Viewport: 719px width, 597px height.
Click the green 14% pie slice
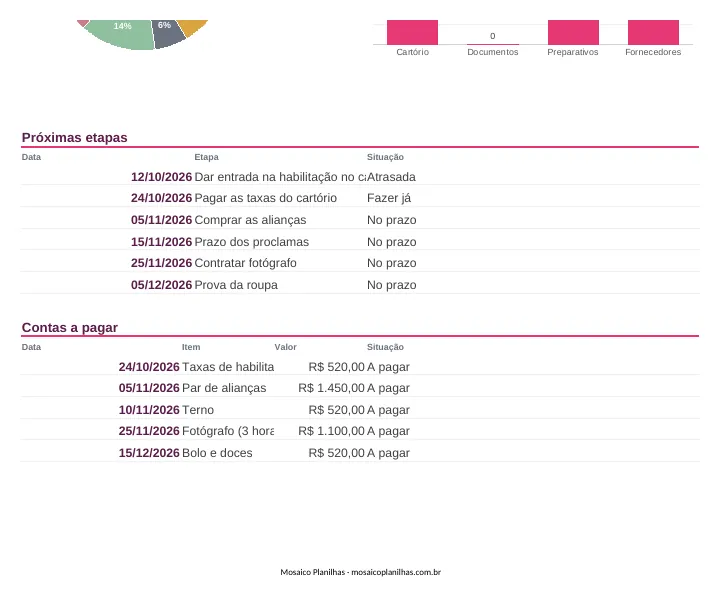(x=122, y=33)
